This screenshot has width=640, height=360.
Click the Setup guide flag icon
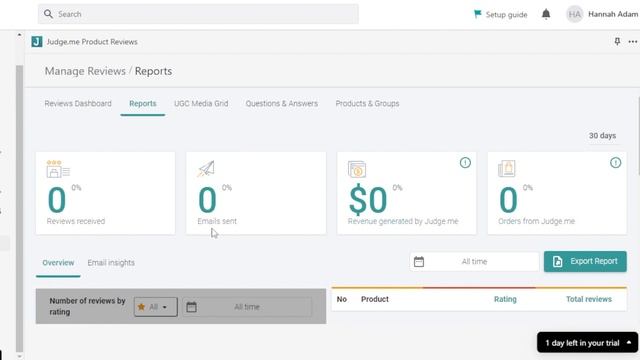477,14
